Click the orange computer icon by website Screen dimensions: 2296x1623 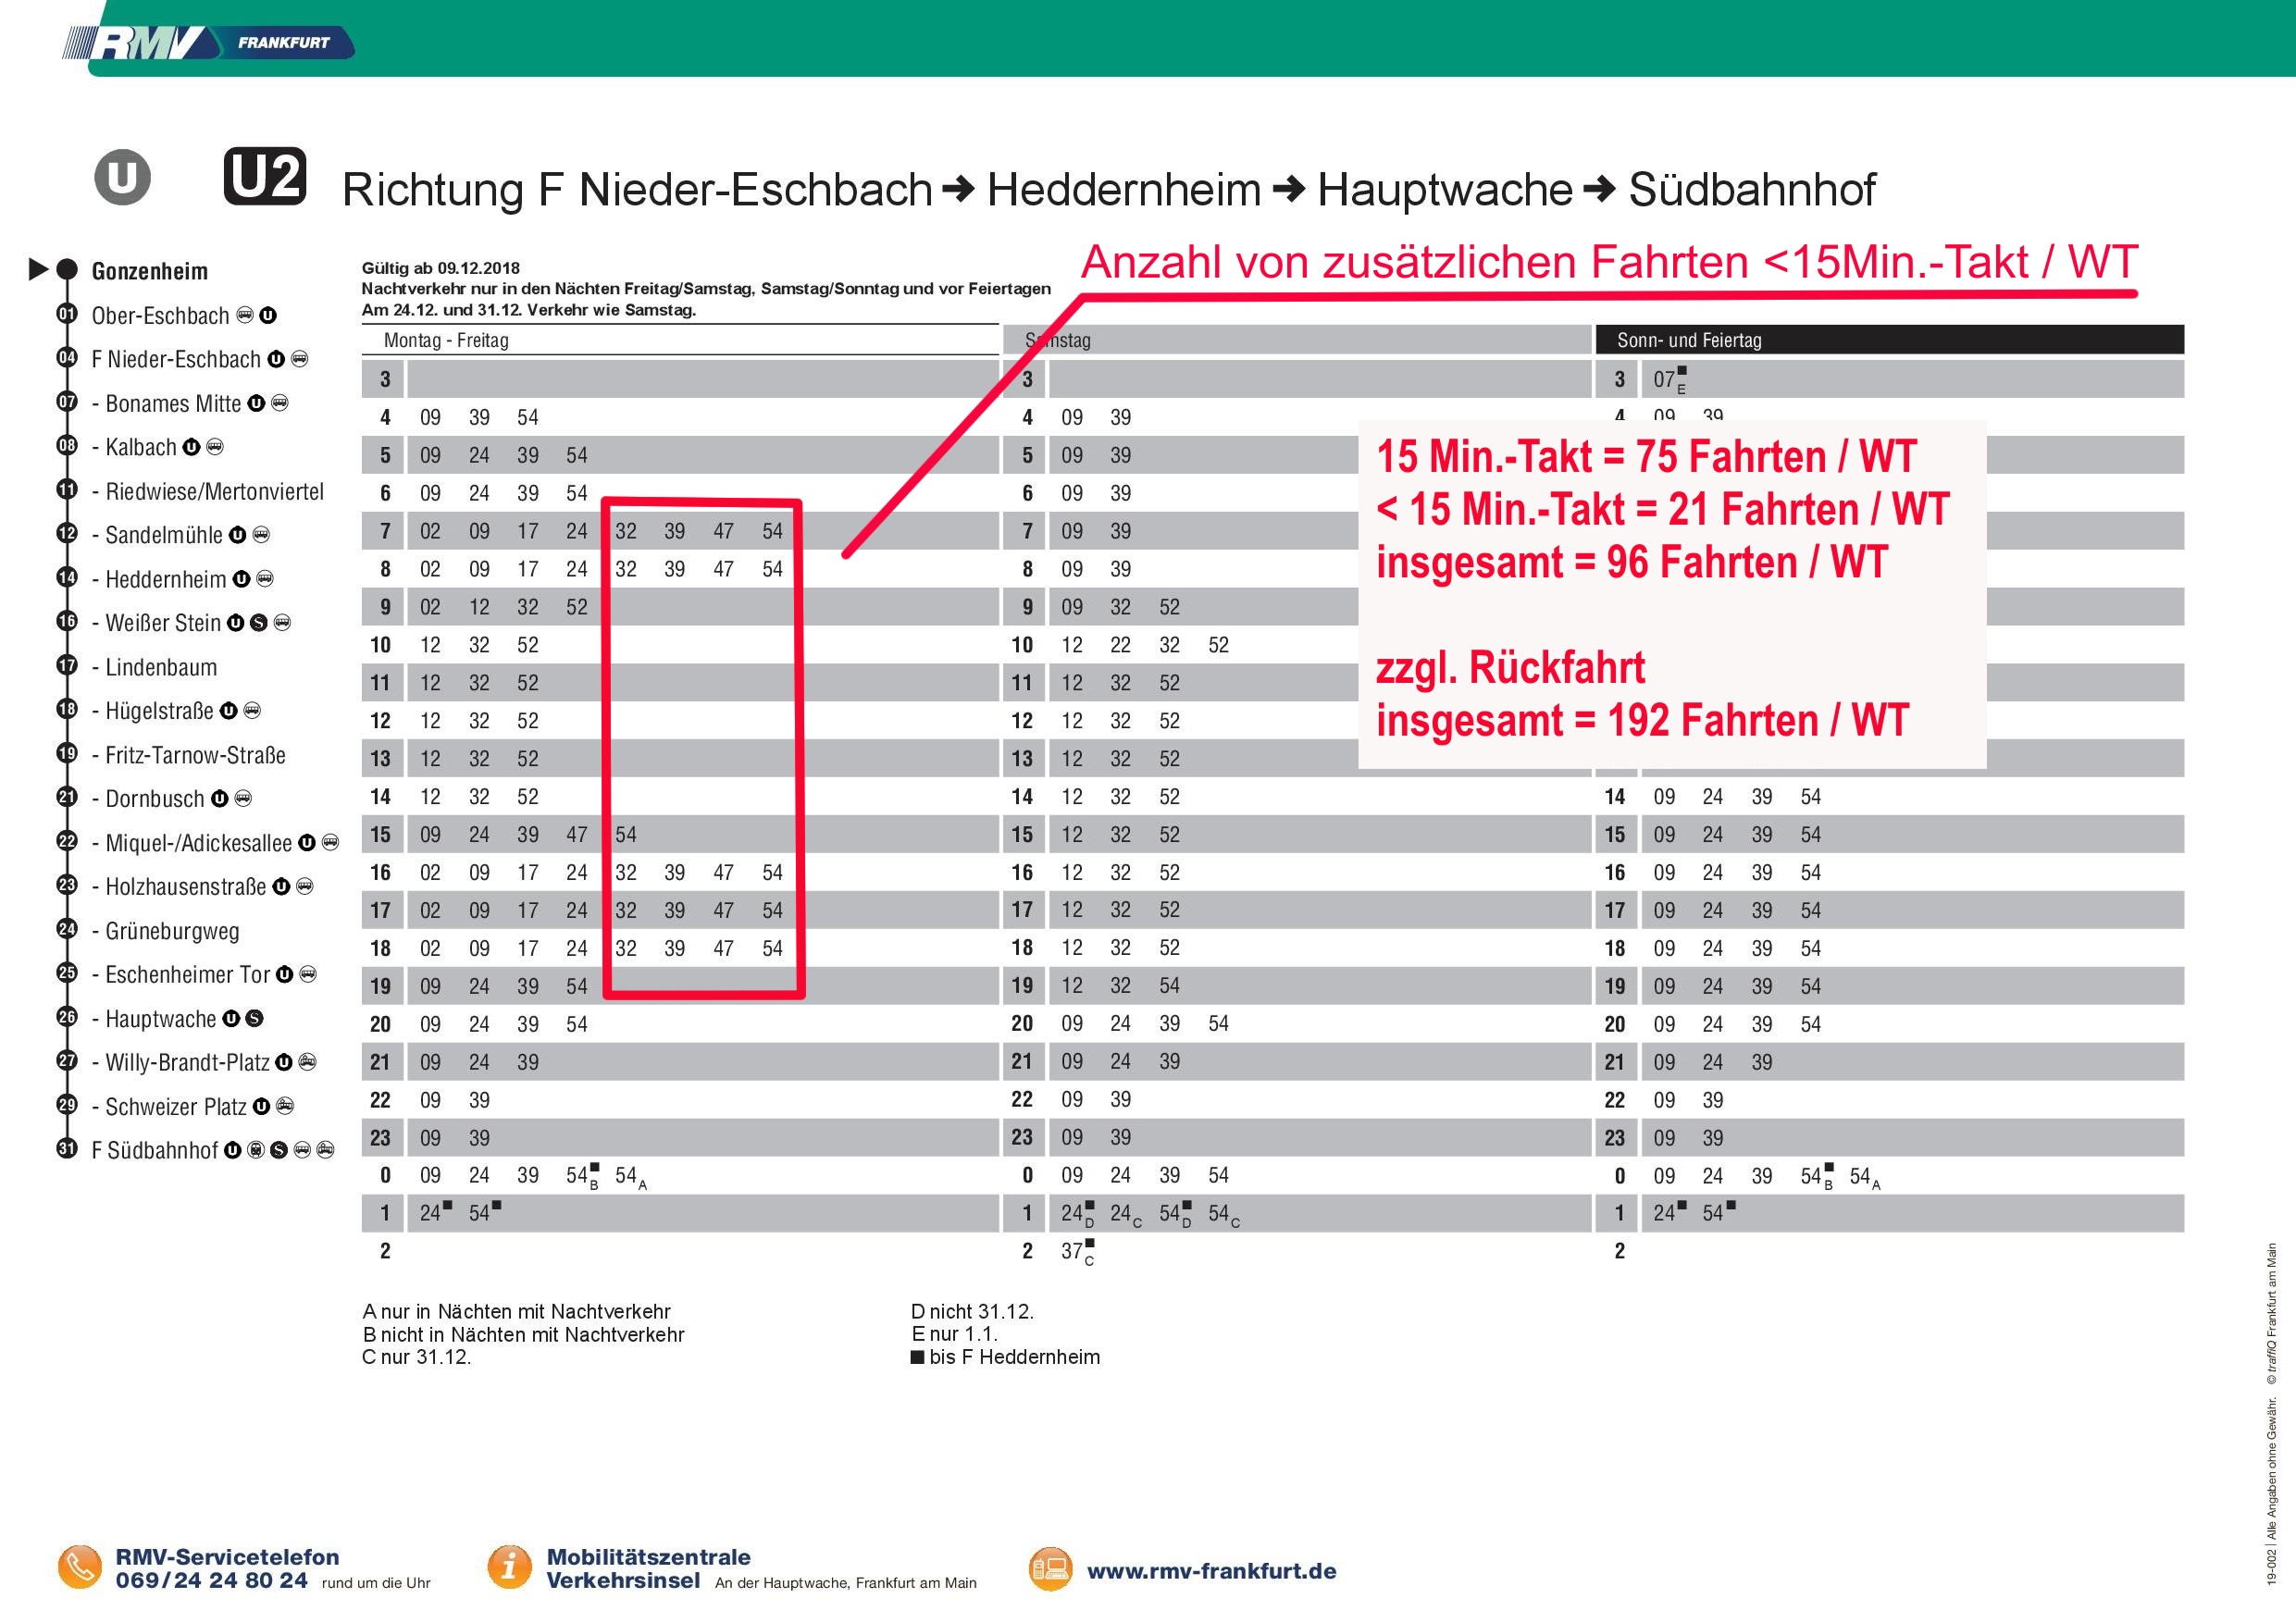coord(1050,1569)
